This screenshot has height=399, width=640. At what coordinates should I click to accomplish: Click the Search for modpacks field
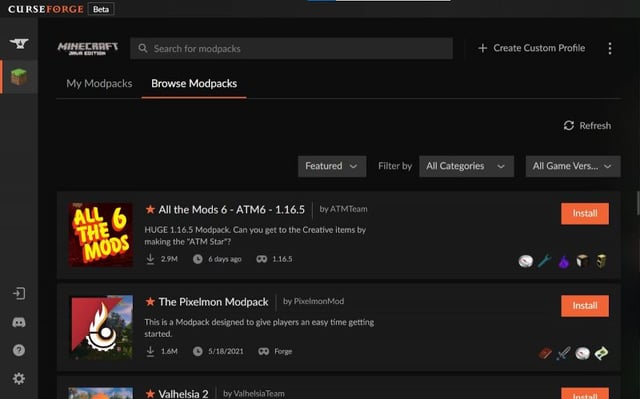(x=291, y=48)
